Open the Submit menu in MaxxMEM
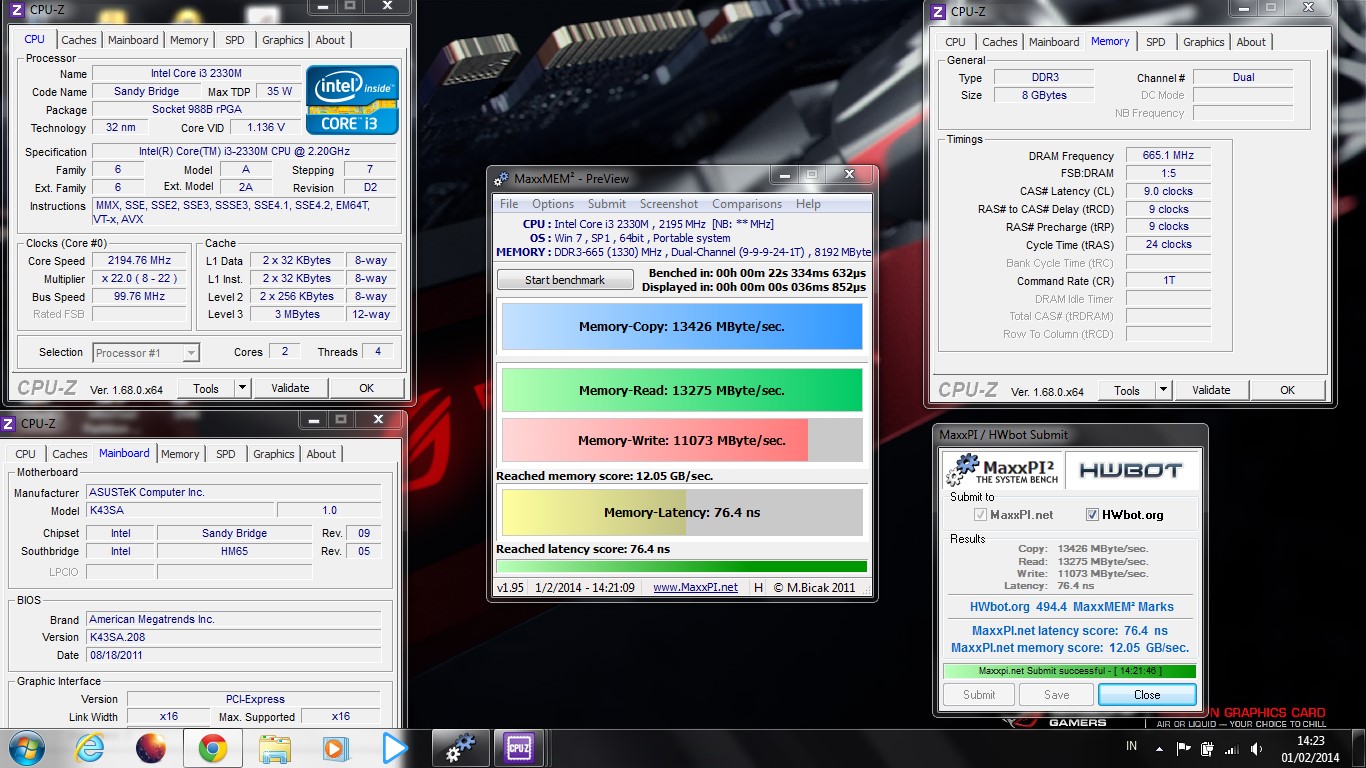1366x768 pixels. tap(607, 204)
